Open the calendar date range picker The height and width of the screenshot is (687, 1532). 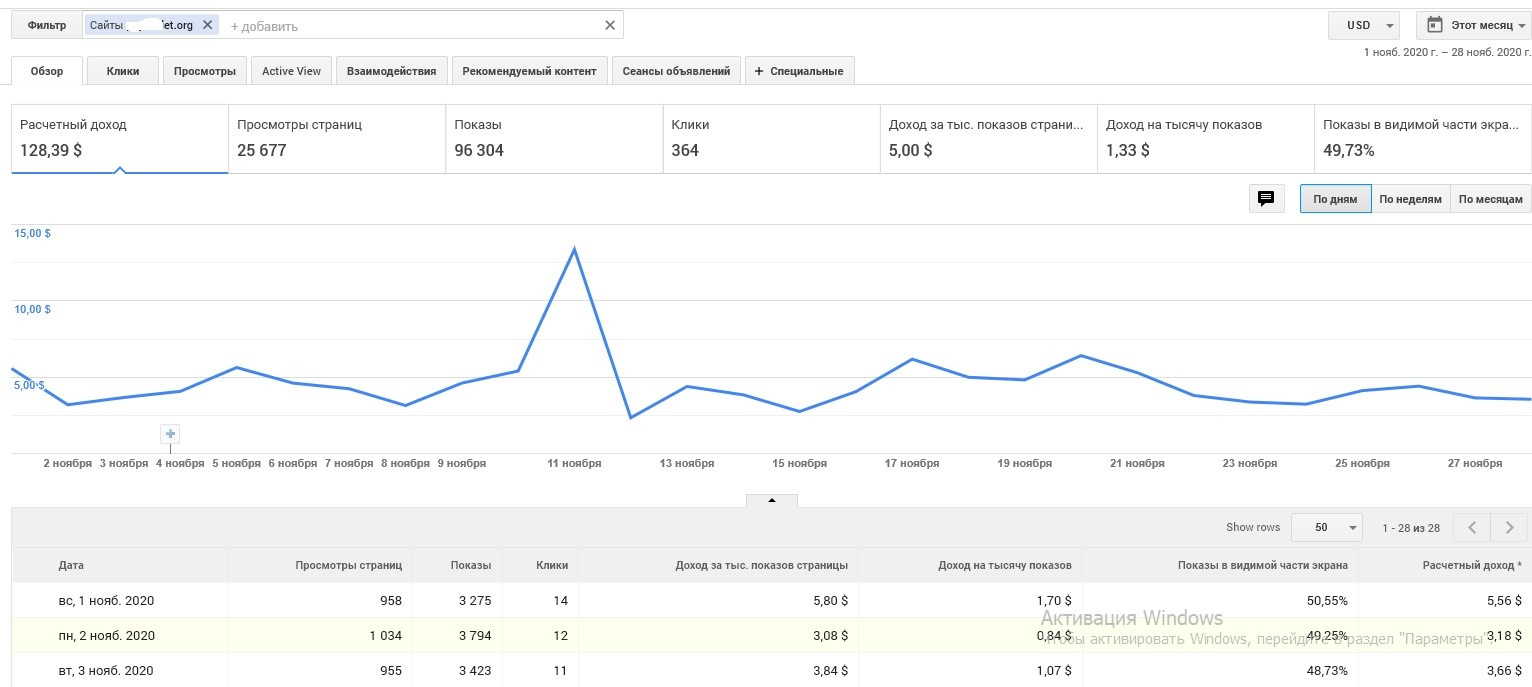[1473, 25]
